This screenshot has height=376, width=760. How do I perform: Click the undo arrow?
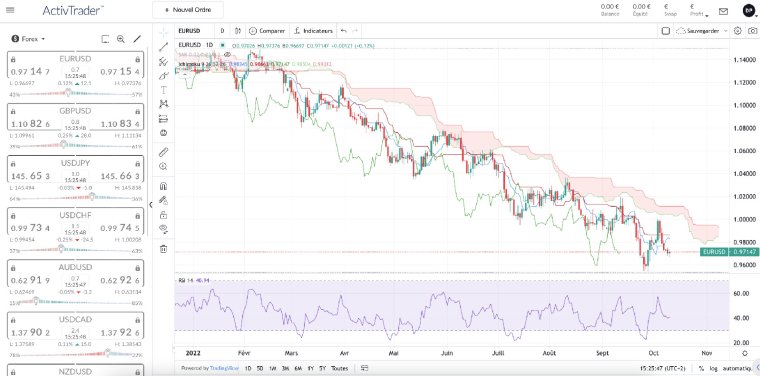pos(344,31)
